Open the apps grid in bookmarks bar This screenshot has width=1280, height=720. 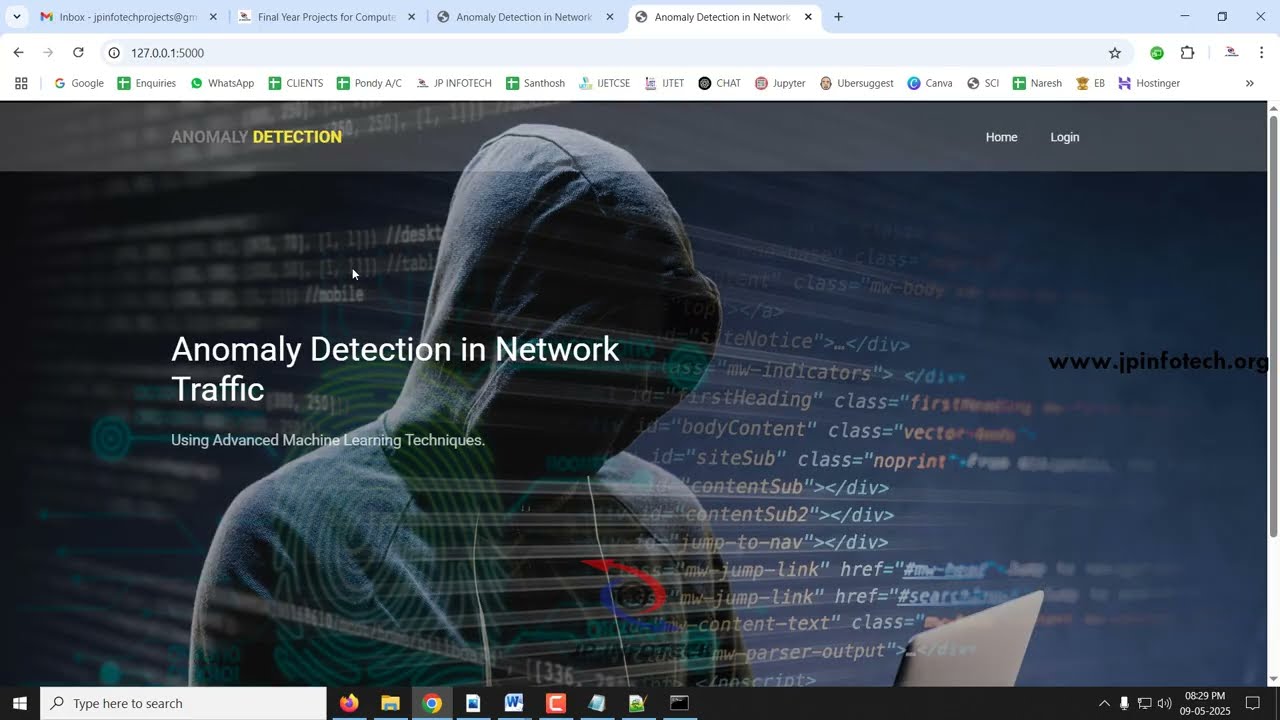(x=21, y=83)
